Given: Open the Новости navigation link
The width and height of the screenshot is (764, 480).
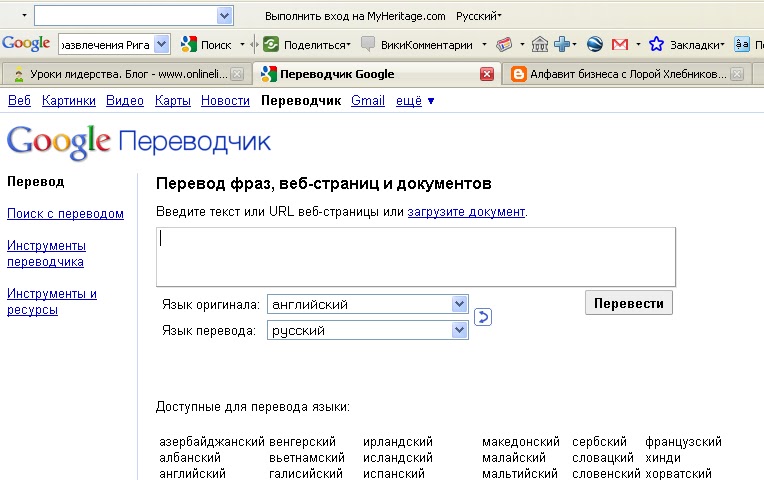Looking at the screenshot, I should coord(225,101).
